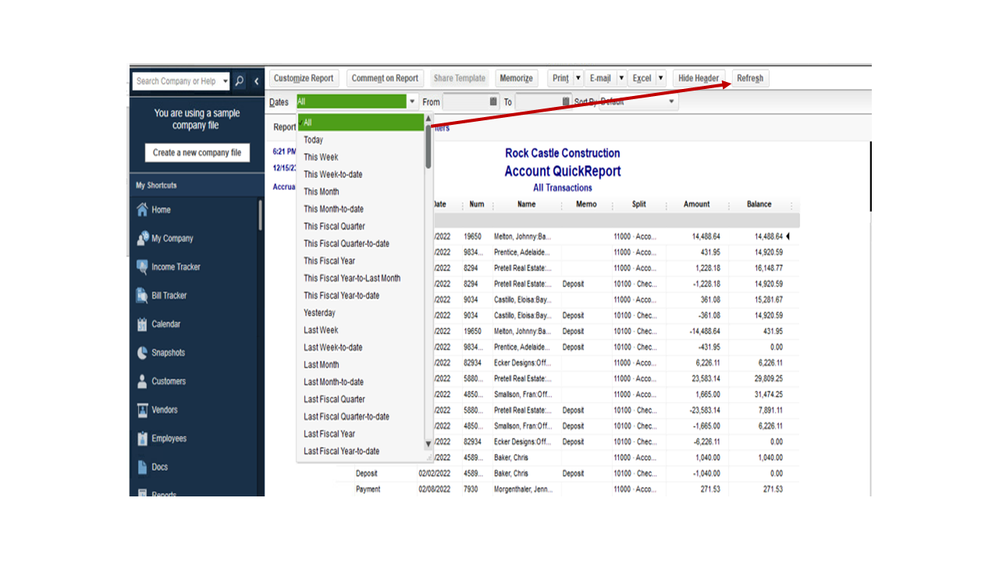This screenshot has height=562, width=999.
Task: Click the Amount column header
Action: pyautogui.click(x=696, y=205)
